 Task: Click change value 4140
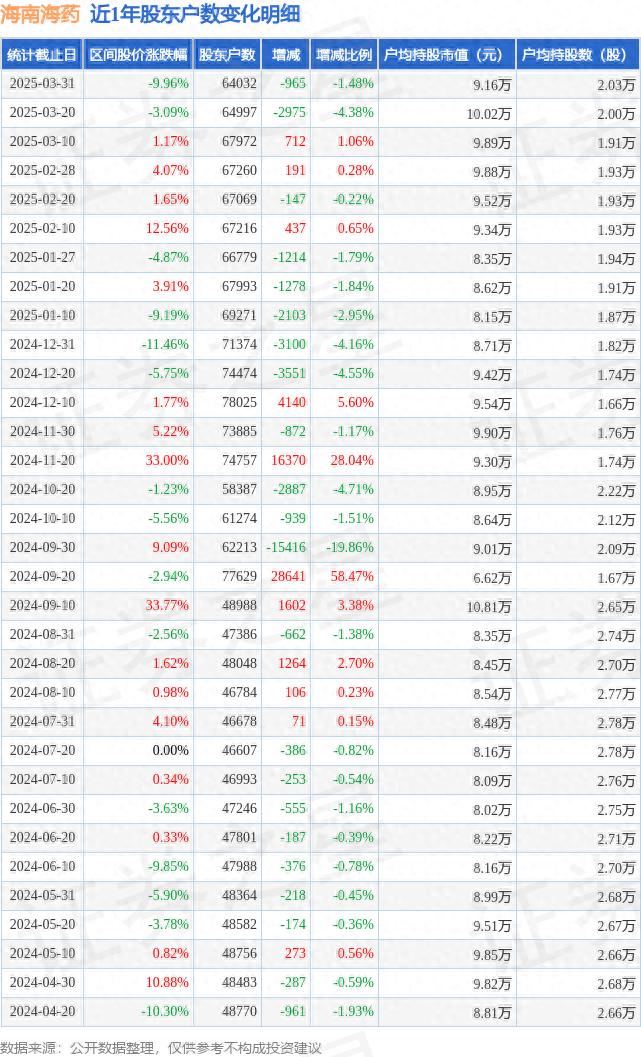[292, 402]
